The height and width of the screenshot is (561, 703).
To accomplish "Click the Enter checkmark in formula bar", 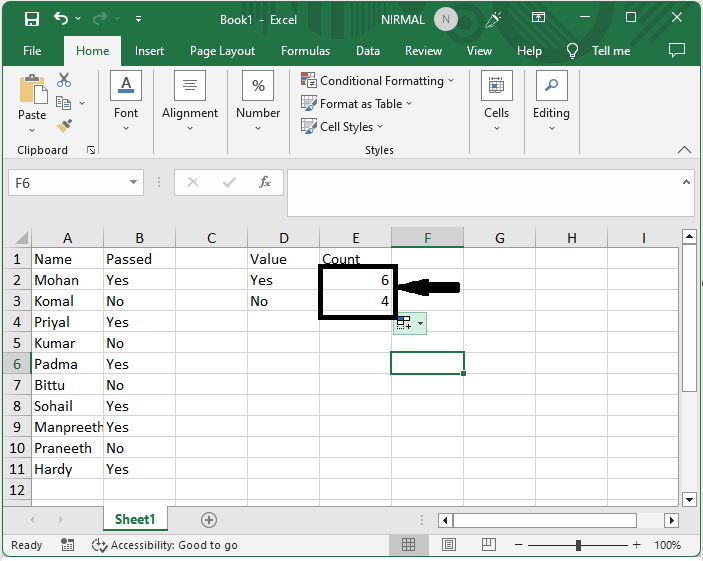I will point(229,182).
